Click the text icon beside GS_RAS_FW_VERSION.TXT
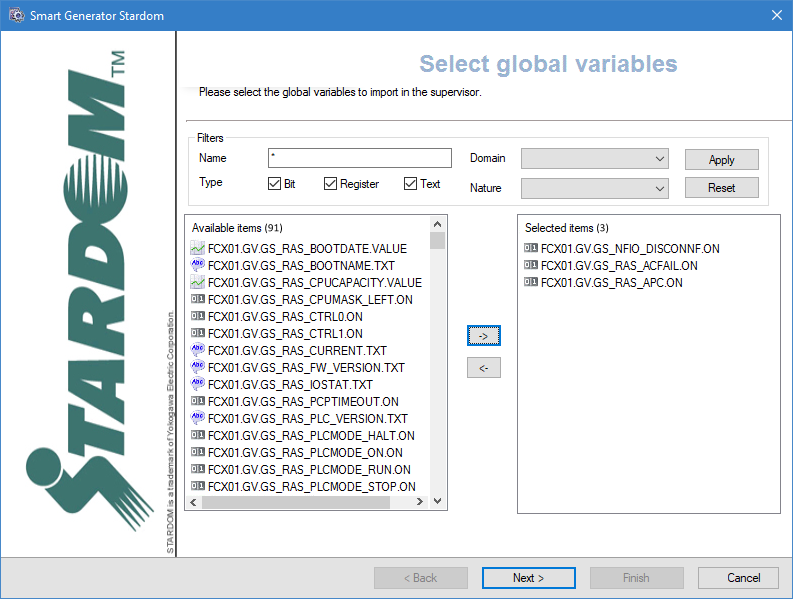The height and width of the screenshot is (599, 793). tap(197, 367)
